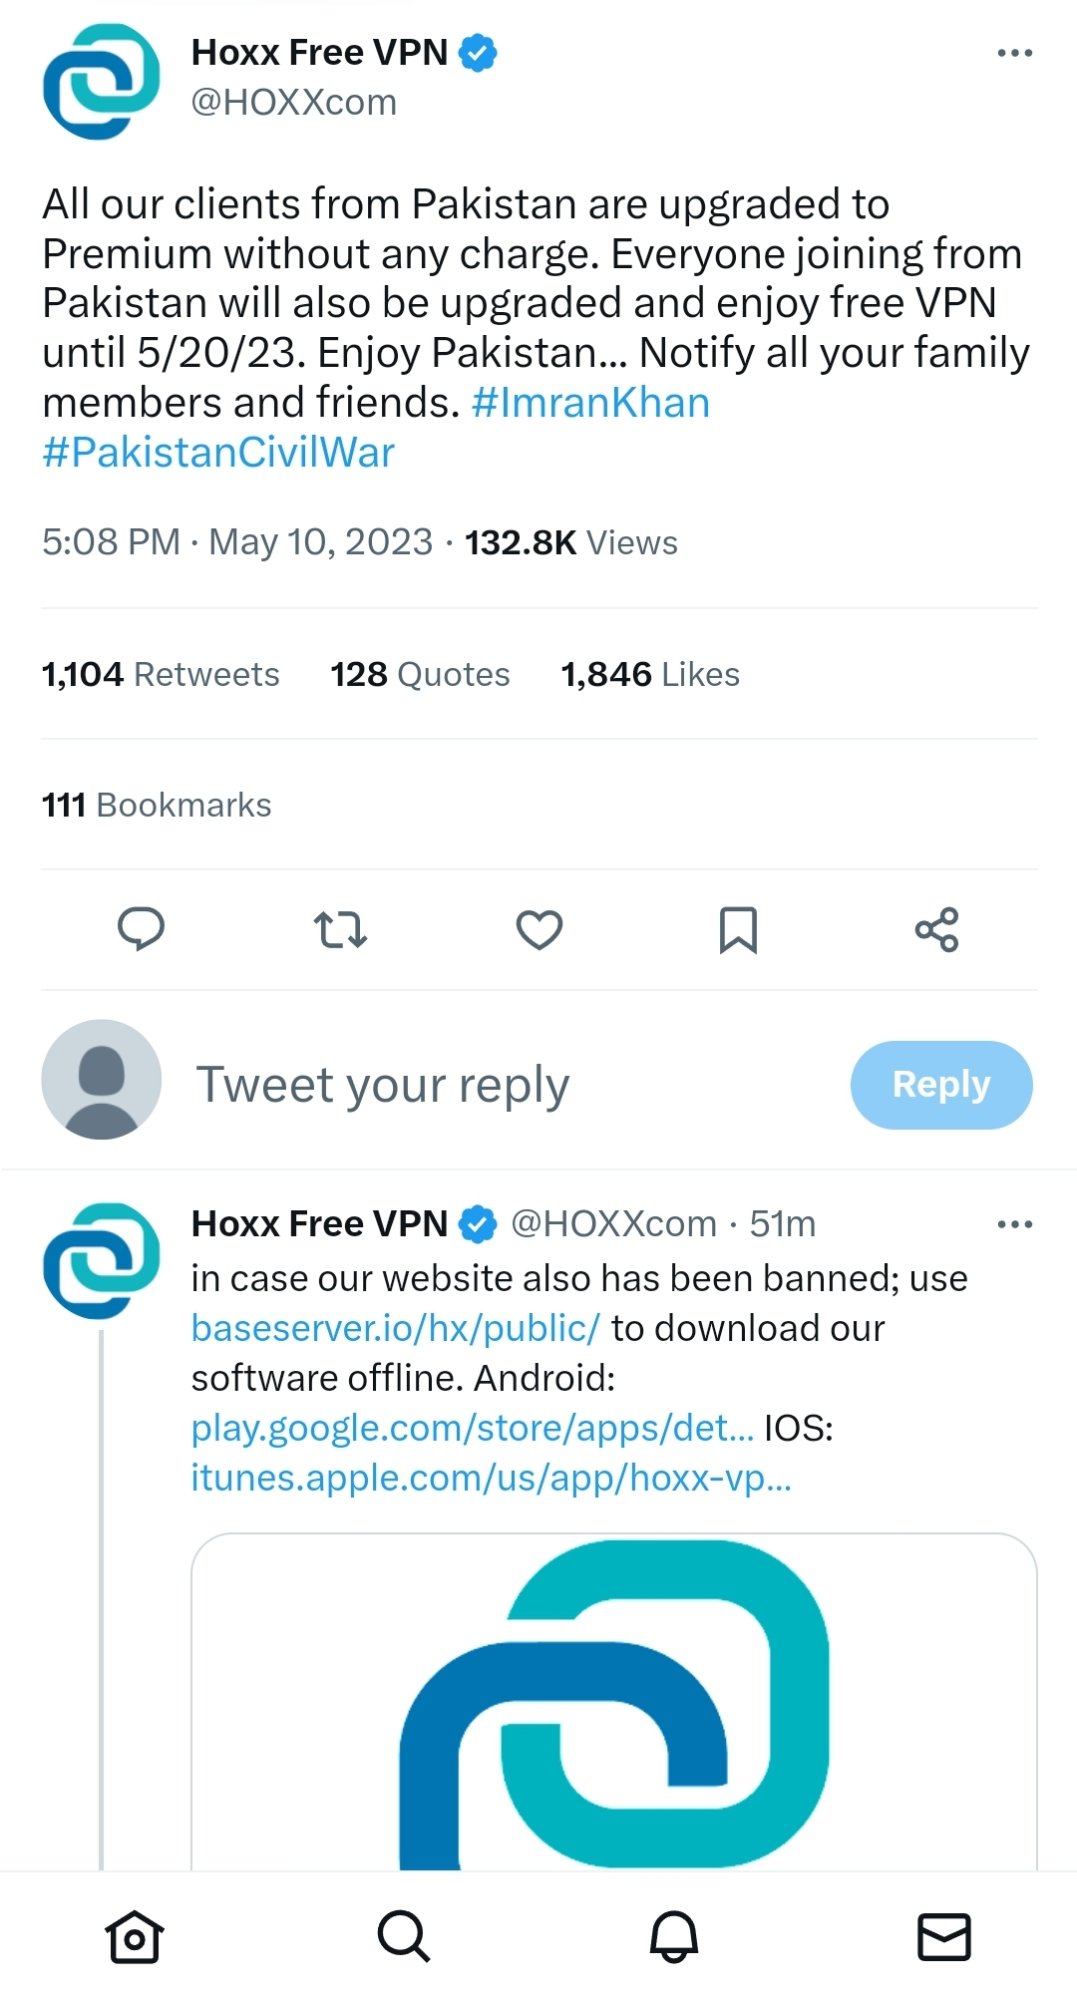The image size is (1077, 2000).
Task: Open the baseserver.io/hx/public/ link
Action: [x=395, y=1328]
